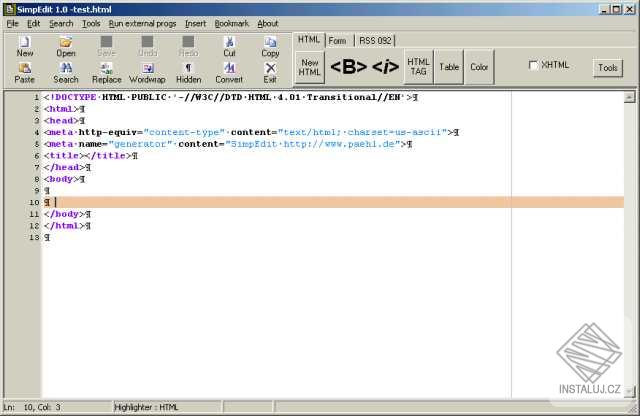Click the </head> tag on line 7
This screenshot has width=640, height=416.
pyautogui.click(x=64, y=167)
